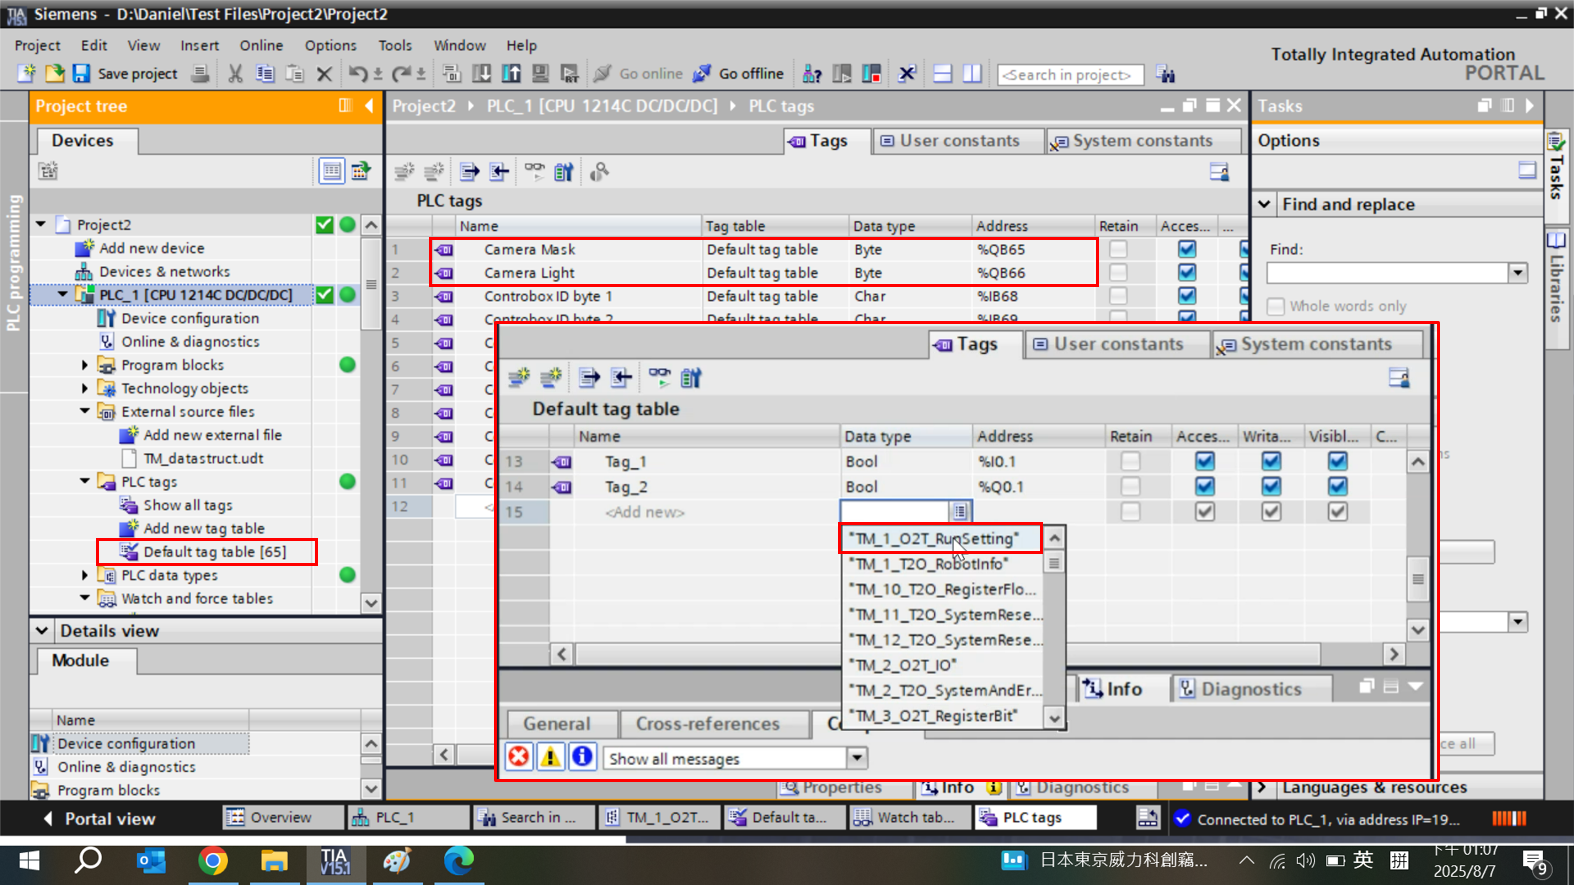Open Accessible devices toolbar icon

pos(812,73)
